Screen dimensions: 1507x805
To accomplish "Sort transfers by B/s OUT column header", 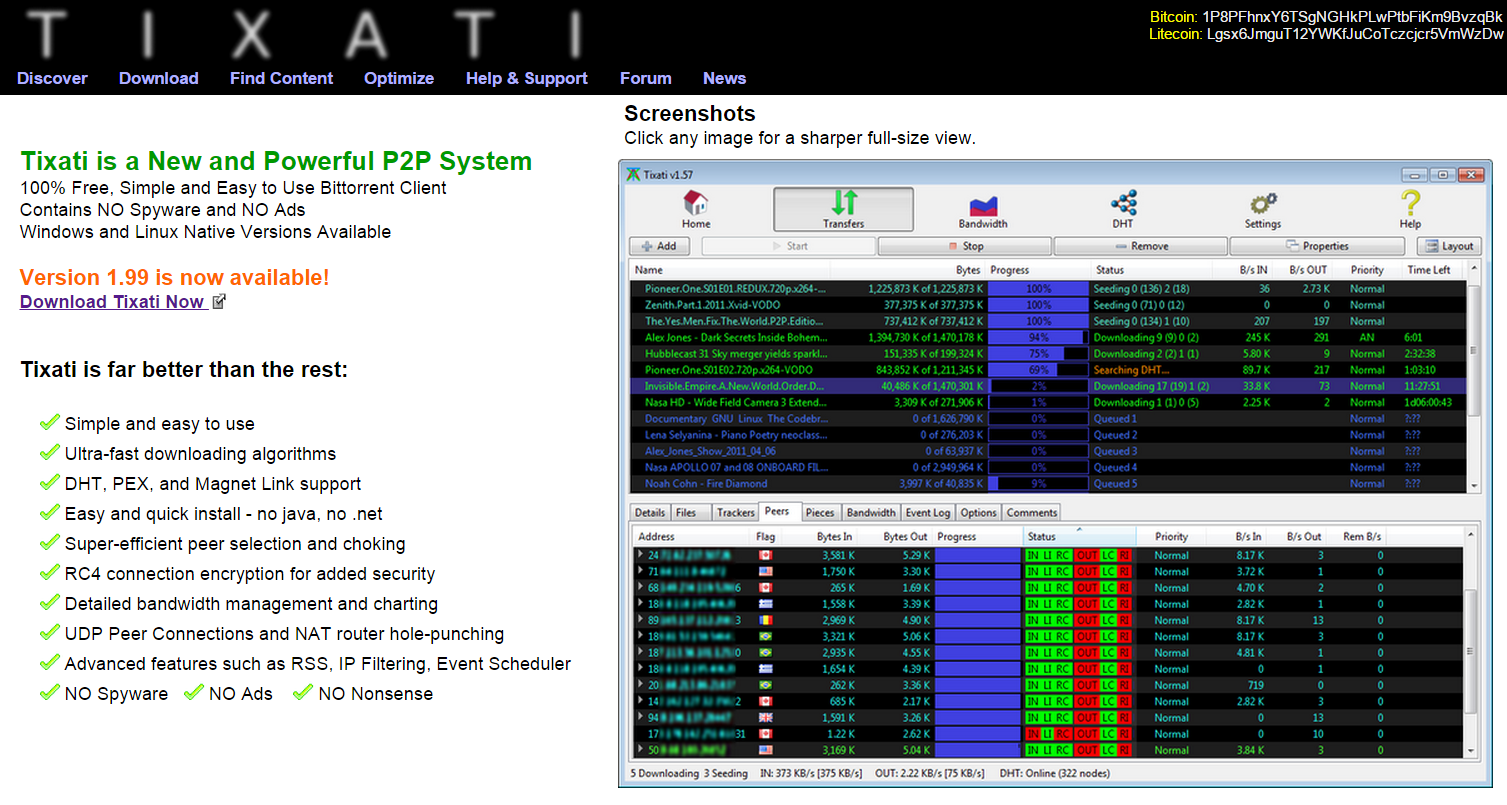I will click(x=1307, y=270).
